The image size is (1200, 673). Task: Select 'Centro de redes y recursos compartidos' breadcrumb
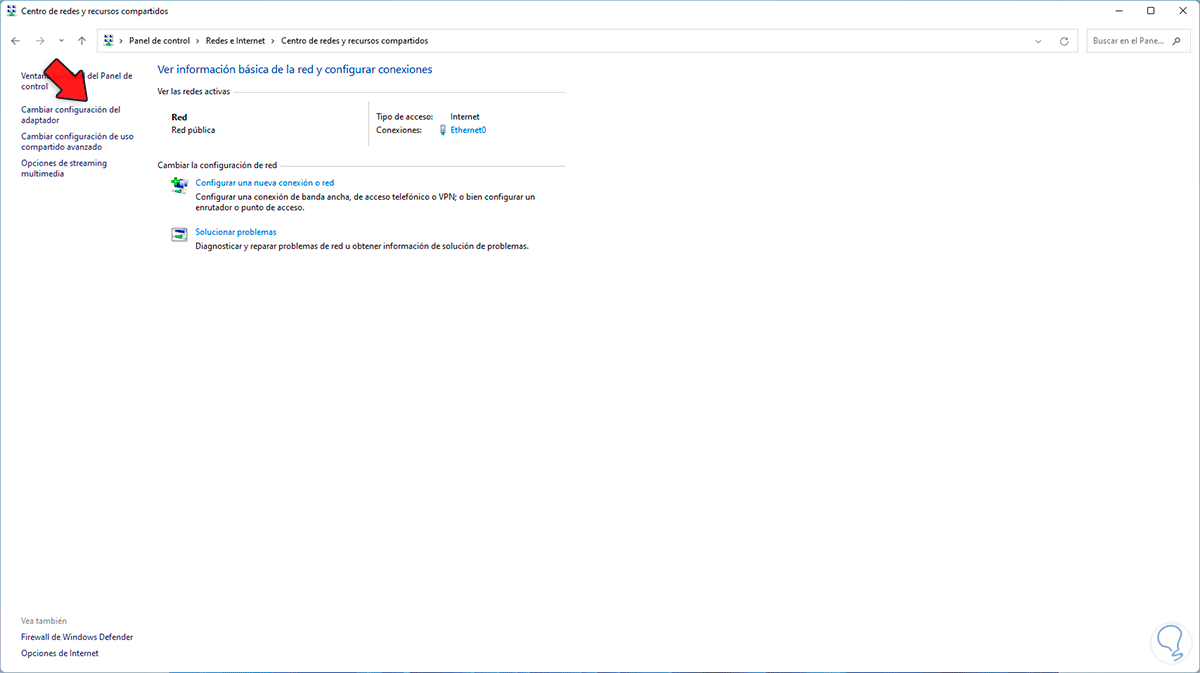pyautogui.click(x=354, y=41)
